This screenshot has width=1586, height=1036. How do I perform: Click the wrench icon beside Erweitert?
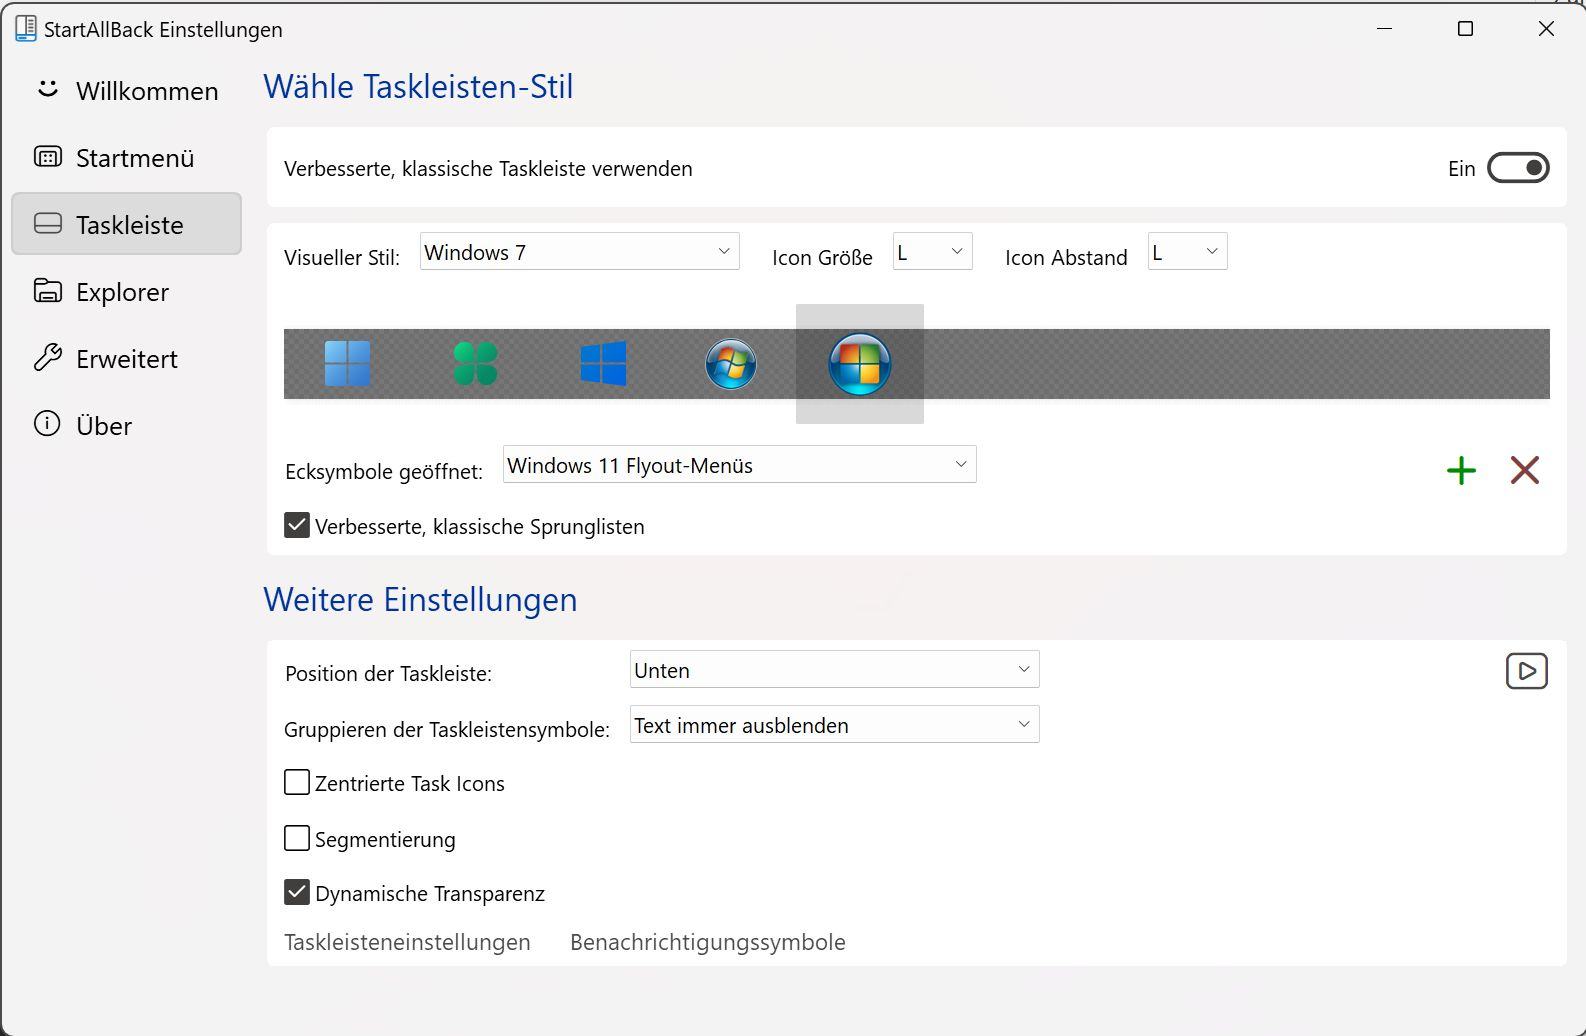47,357
